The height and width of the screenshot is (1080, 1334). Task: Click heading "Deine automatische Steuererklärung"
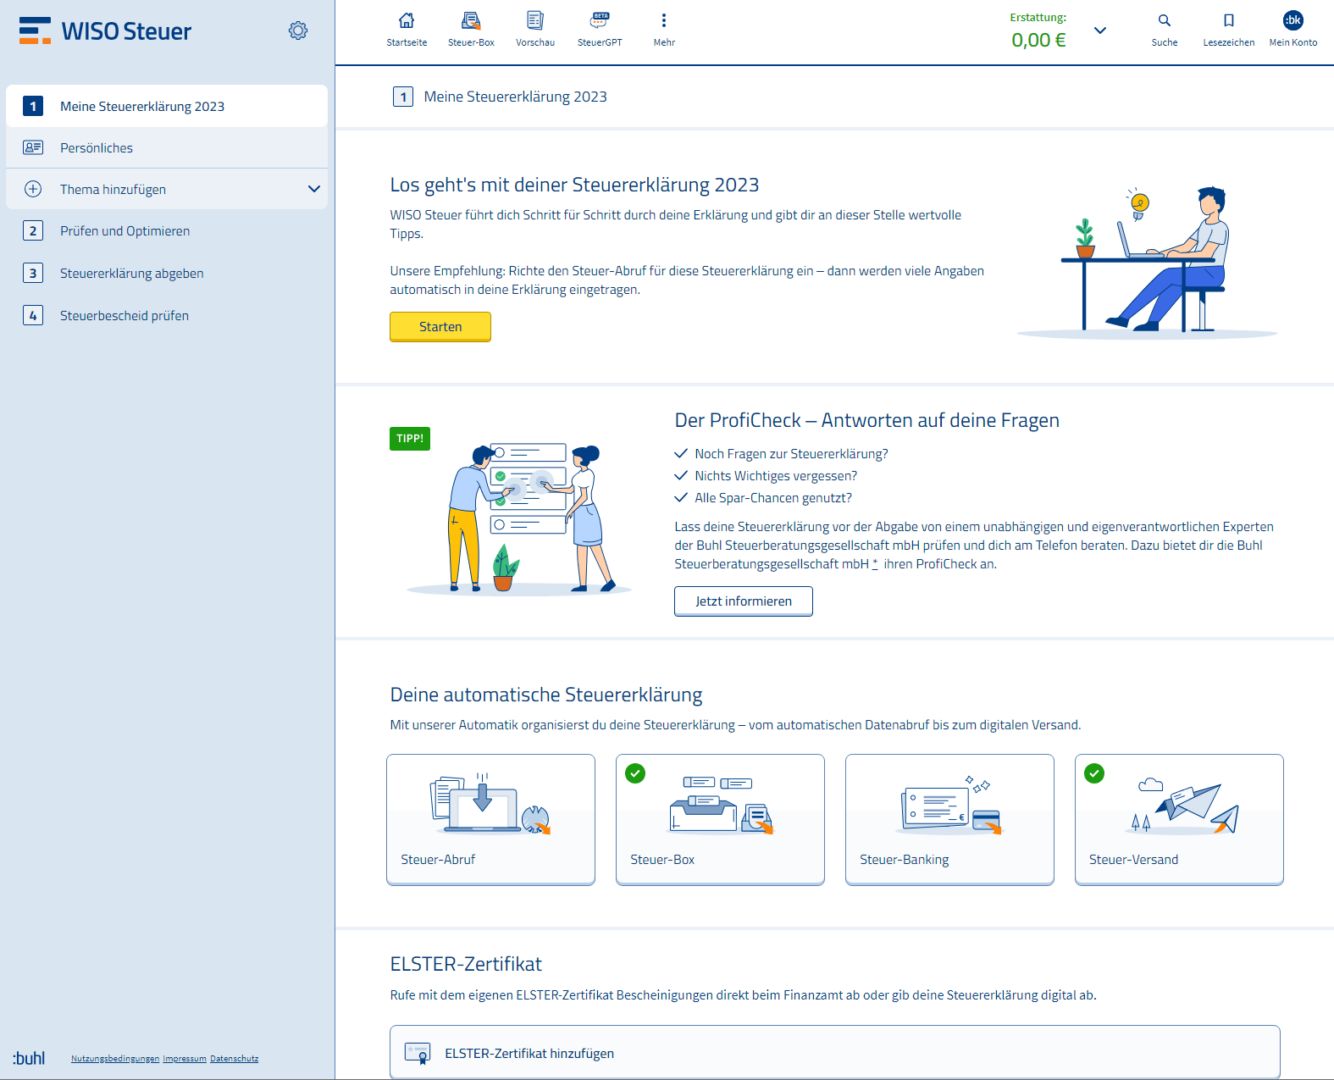pos(546,695)
